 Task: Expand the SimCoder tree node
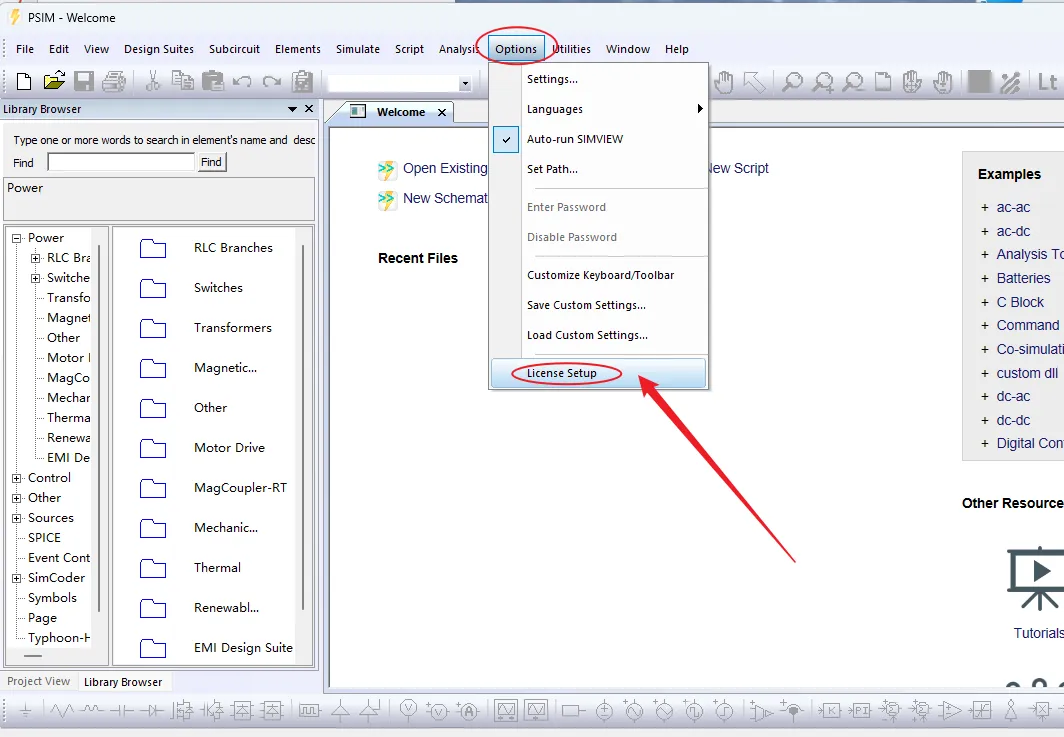point(17,578)
